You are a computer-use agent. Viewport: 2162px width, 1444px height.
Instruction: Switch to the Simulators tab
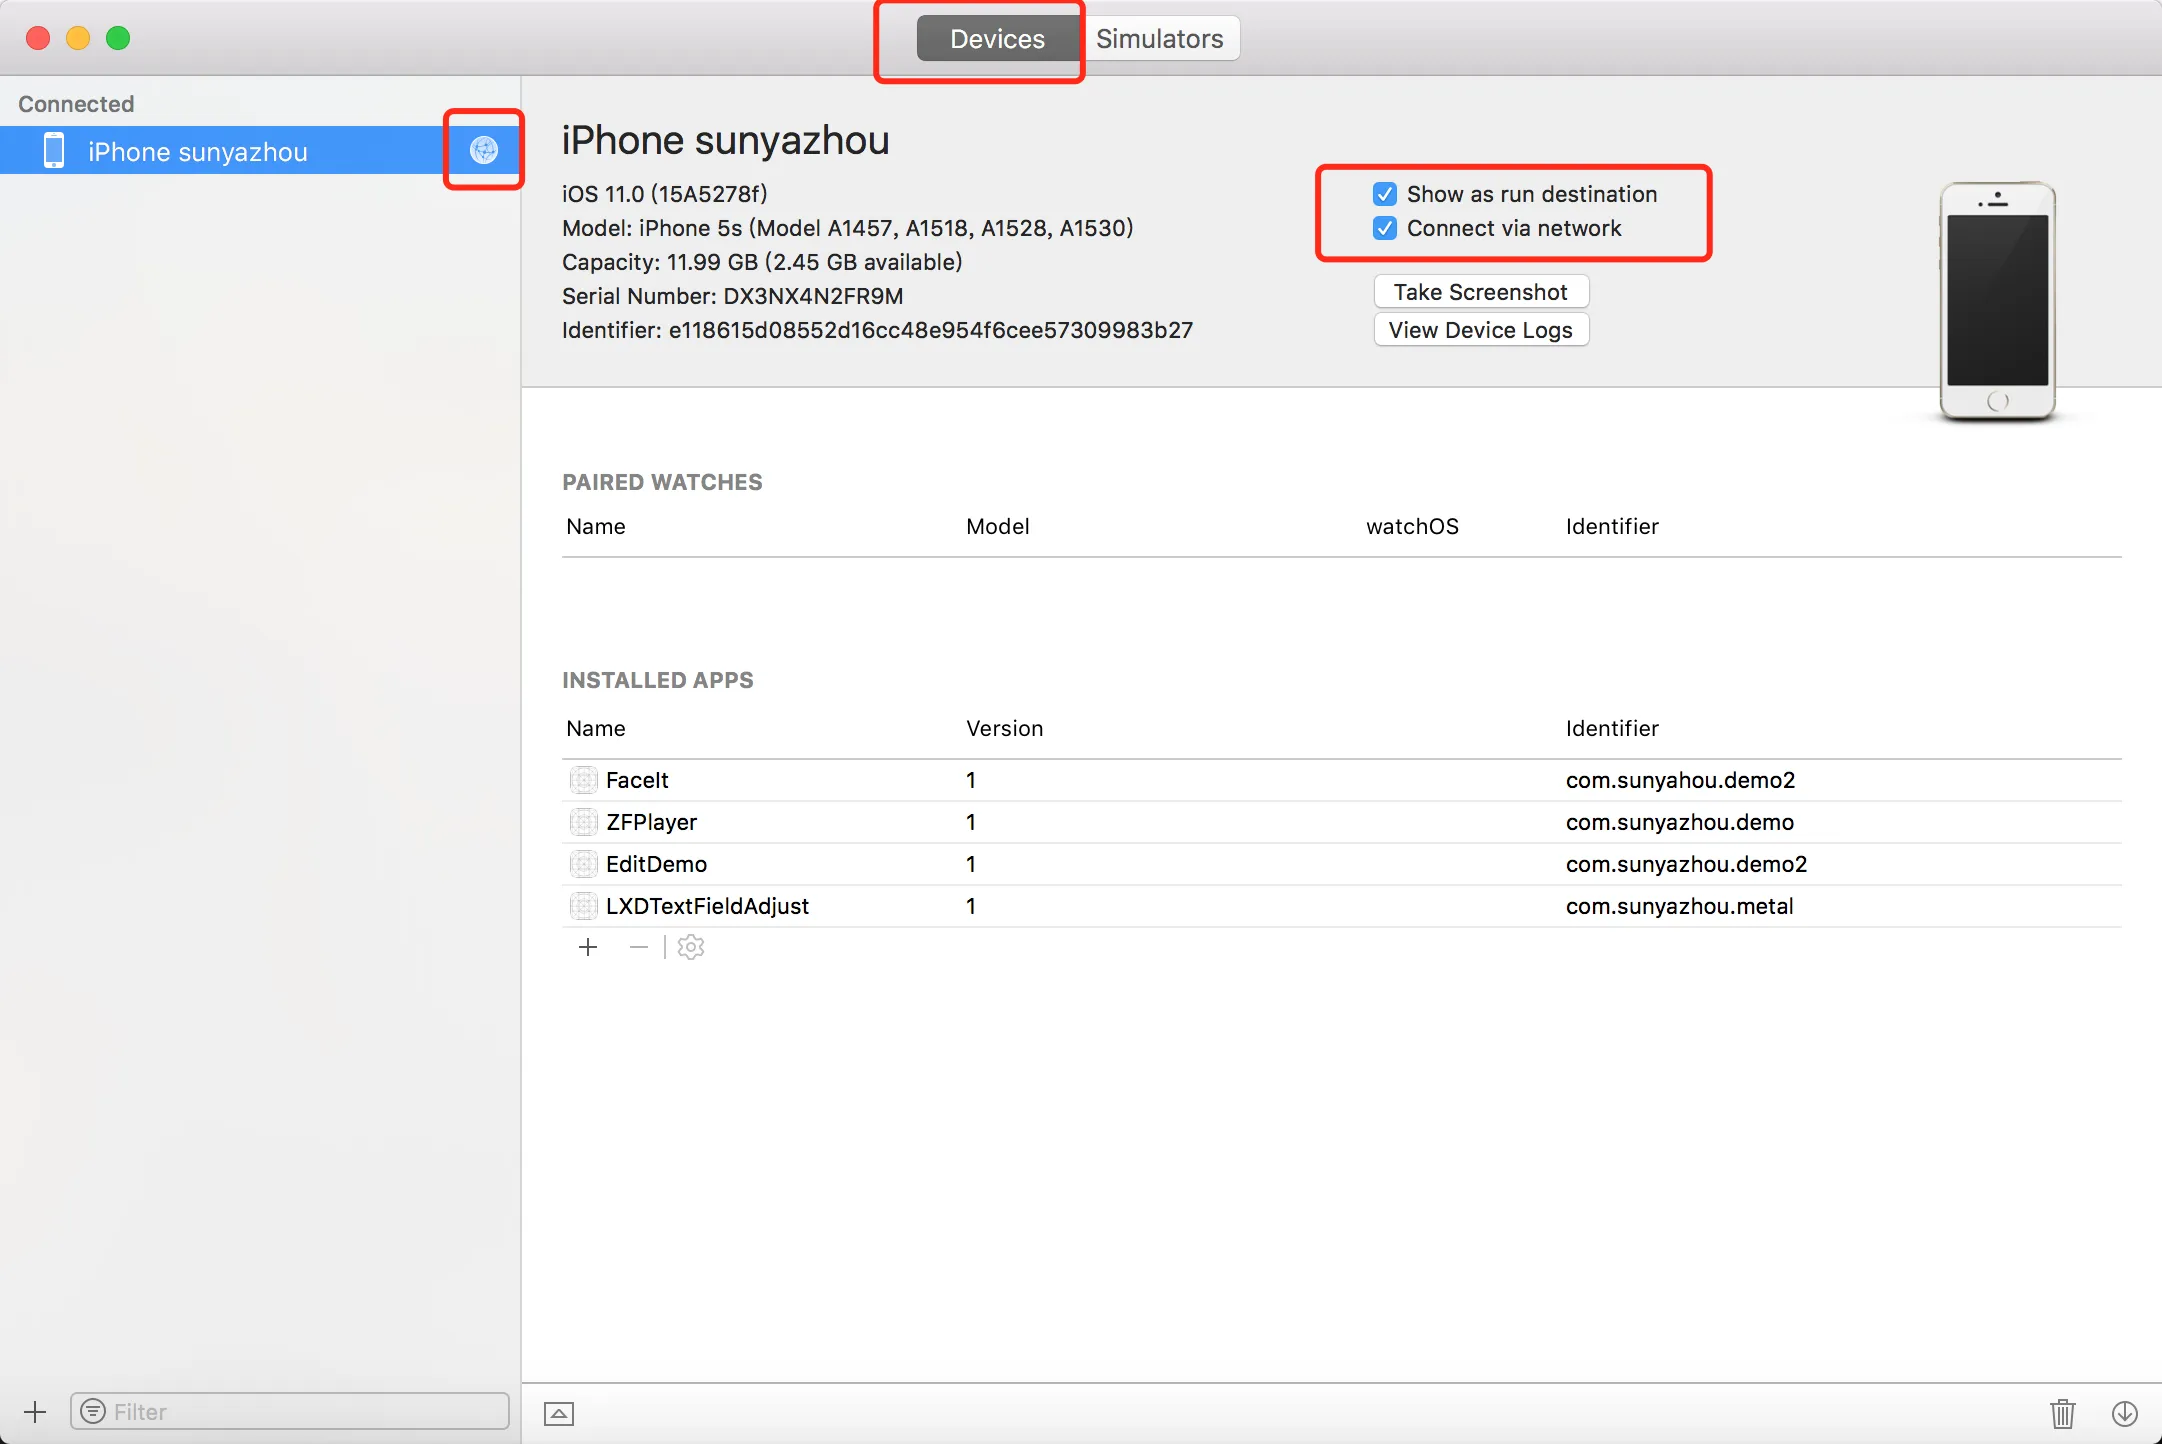pyautogui.click(x=1159, y=39)
